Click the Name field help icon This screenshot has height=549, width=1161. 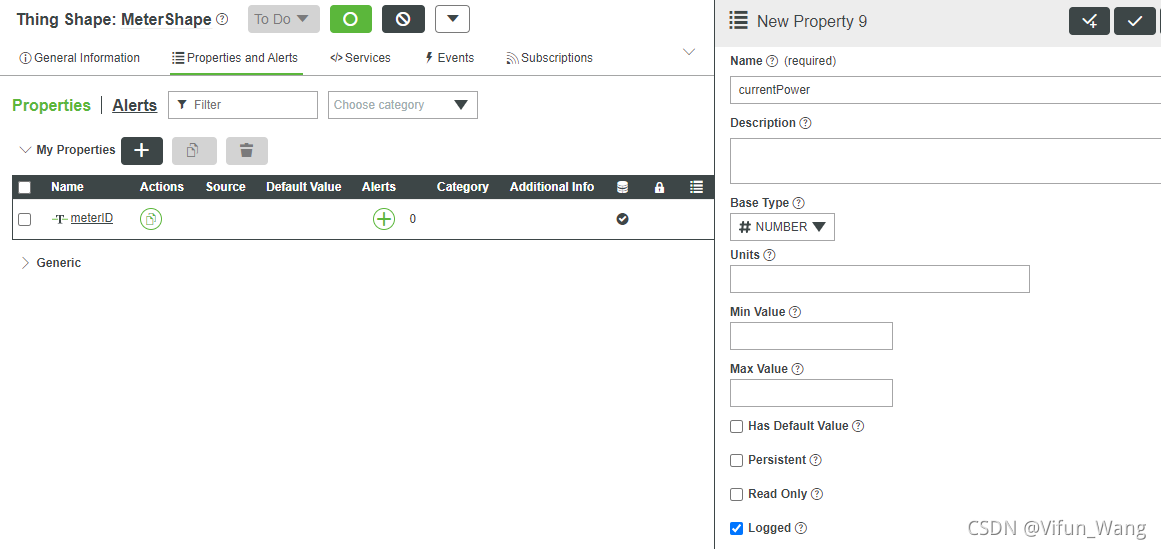772,61
